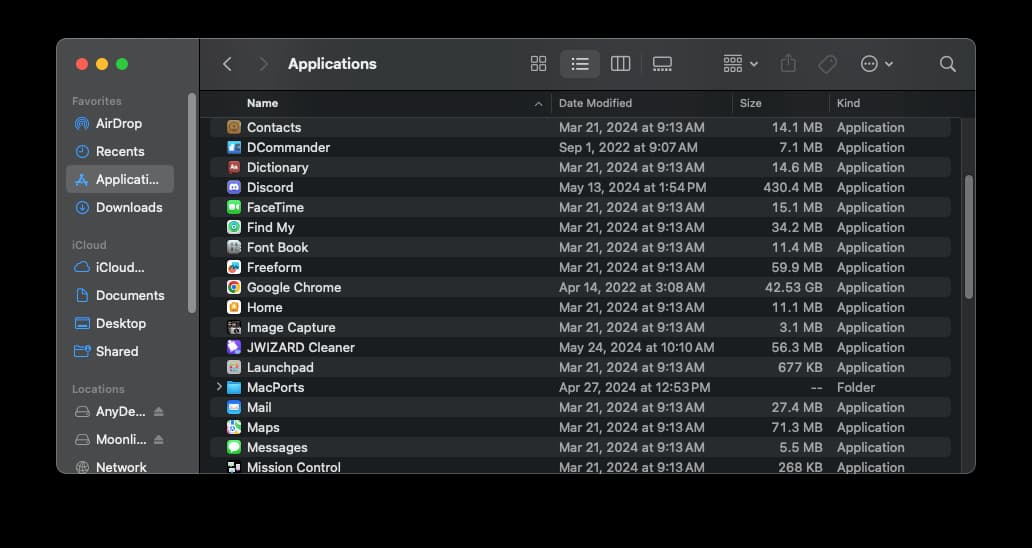Select Applications in the sidebar
The image size is (1032, 548).
pyautogui.click(x=119, y=179)
